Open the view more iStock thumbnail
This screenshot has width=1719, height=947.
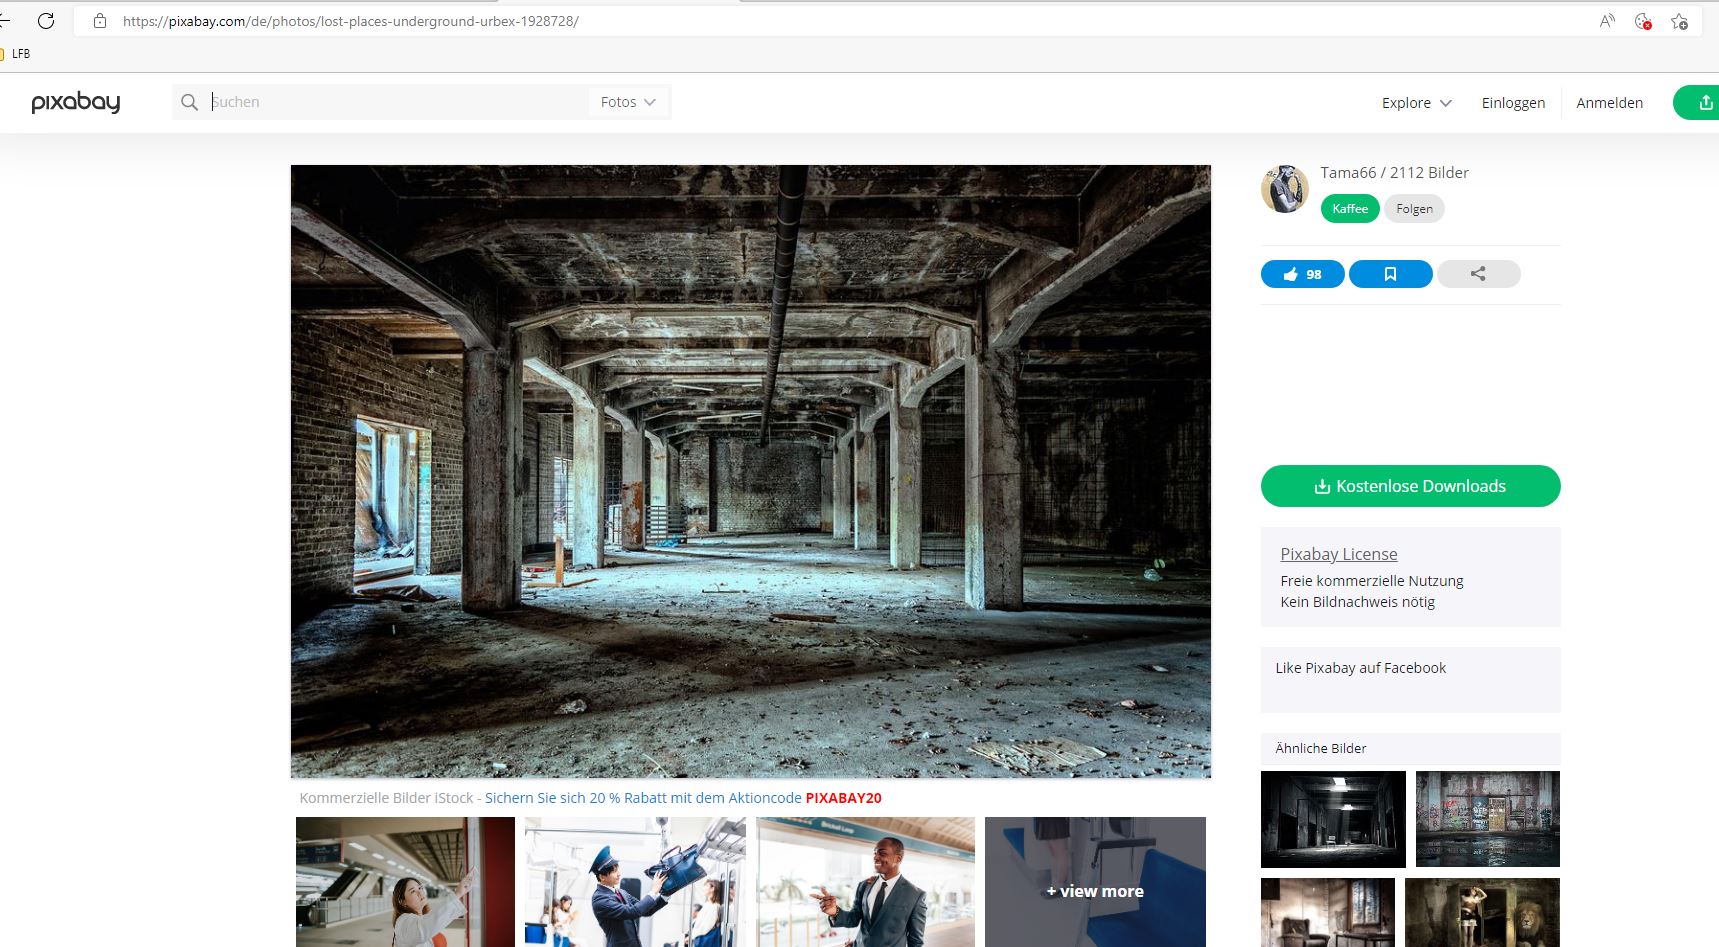pyautogui.click(x=1095, y=882)
